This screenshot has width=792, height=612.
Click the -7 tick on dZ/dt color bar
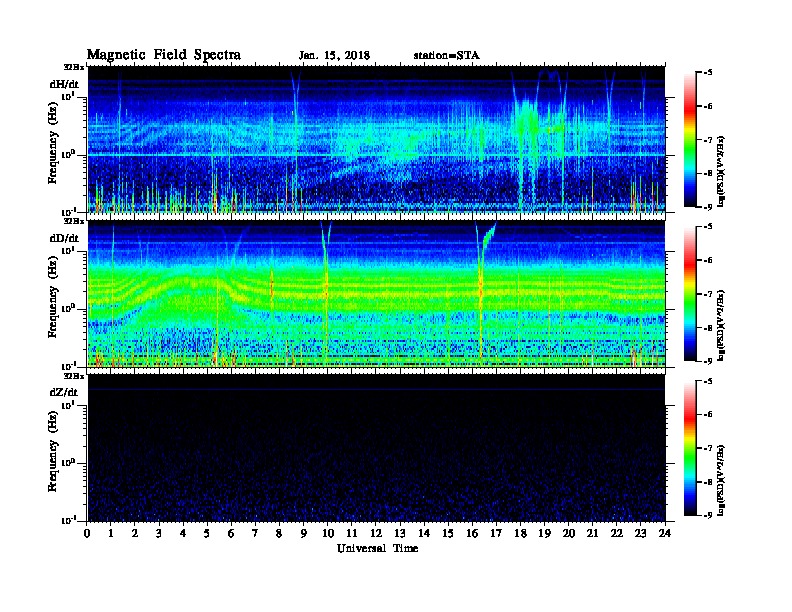(x=708, y=448)
